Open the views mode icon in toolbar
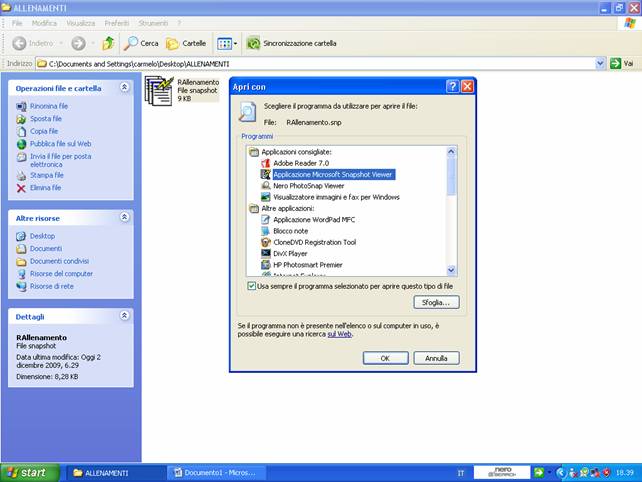Image resolution: width=642 pixels, height=482 pixels. [x=224, y=43]
